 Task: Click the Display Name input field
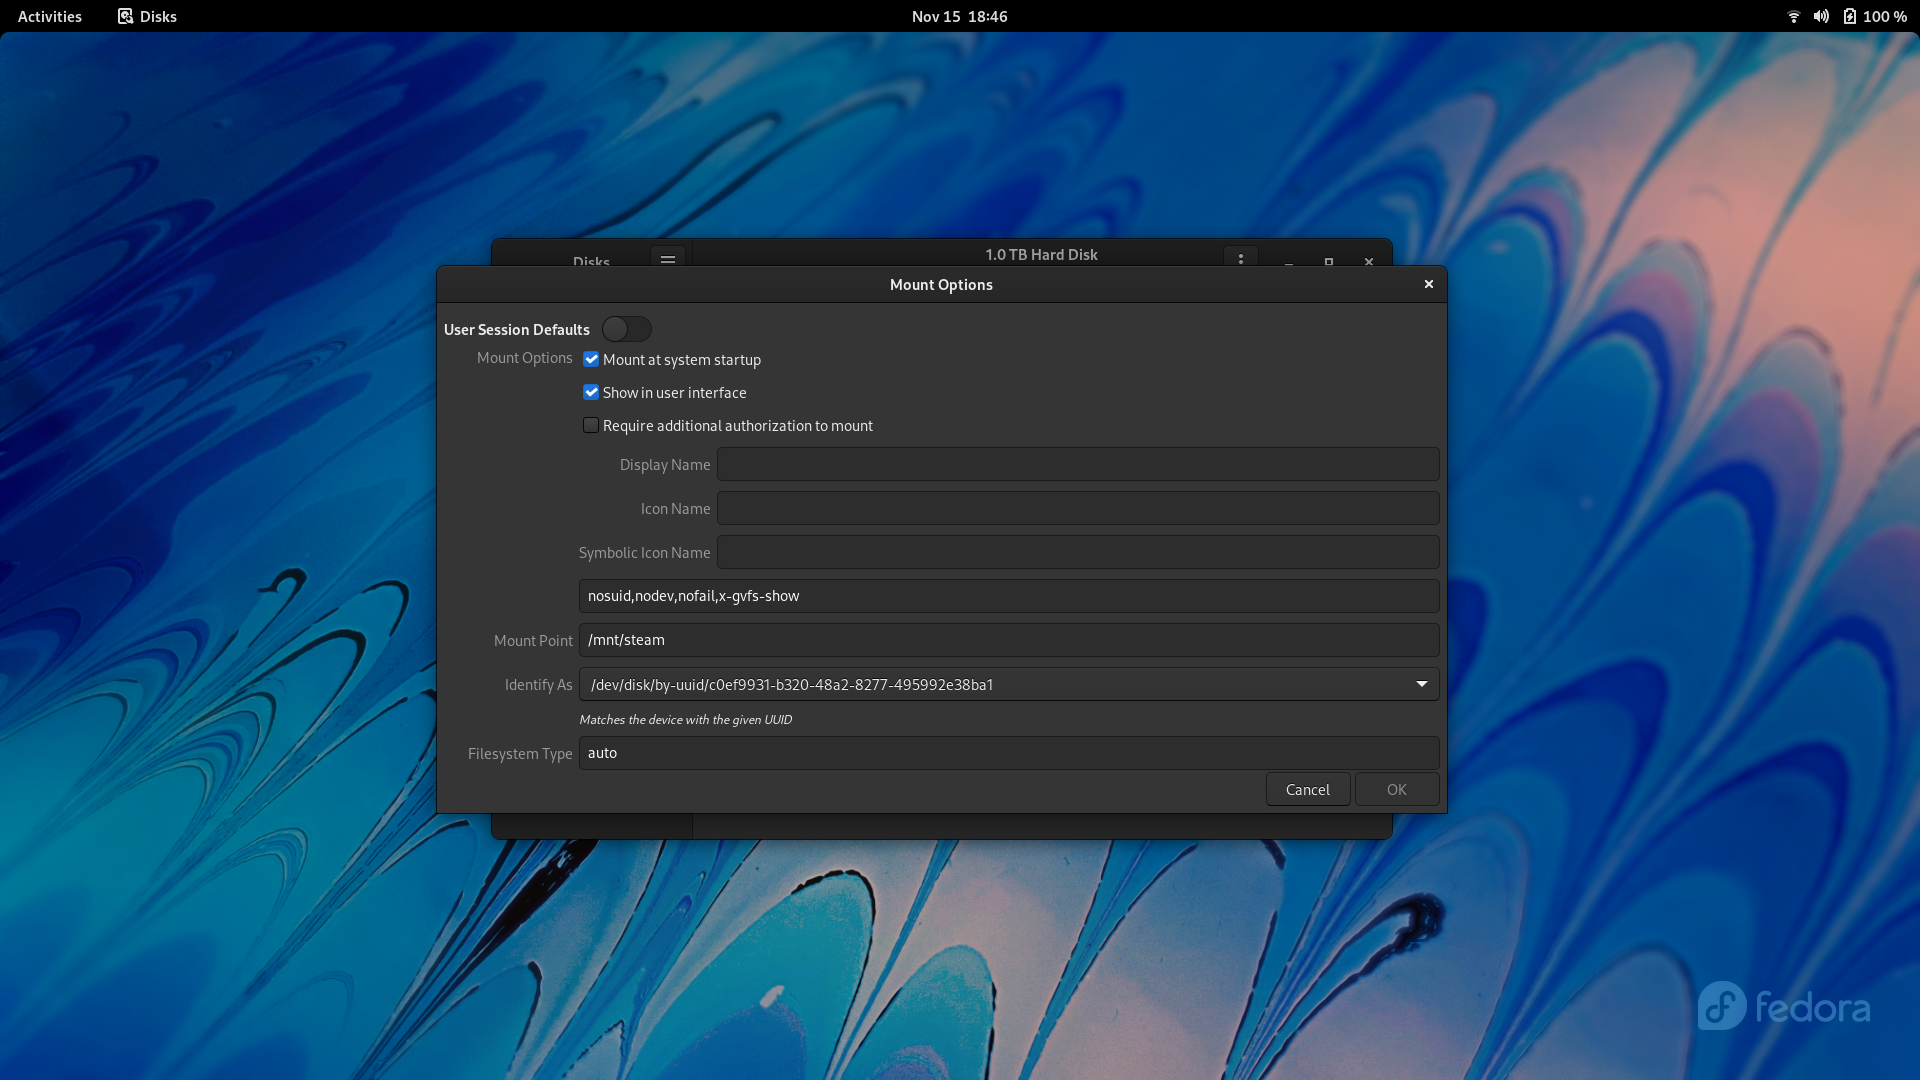[1078, 464]
